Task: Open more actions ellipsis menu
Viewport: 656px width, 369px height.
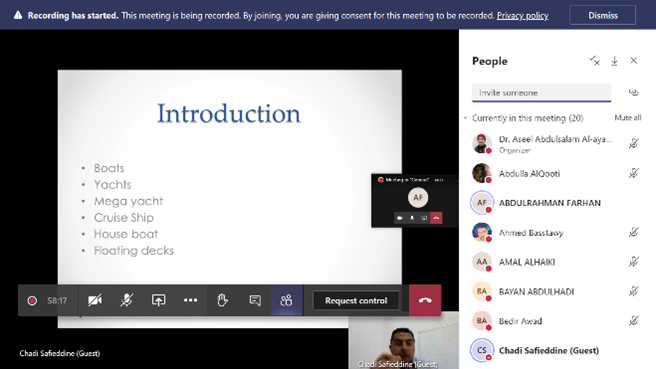Action: click(190, 300)
